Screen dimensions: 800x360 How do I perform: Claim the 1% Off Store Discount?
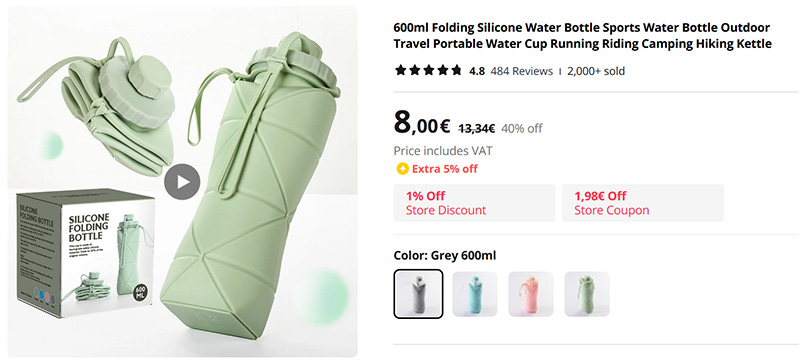click(x=474, y=203)
